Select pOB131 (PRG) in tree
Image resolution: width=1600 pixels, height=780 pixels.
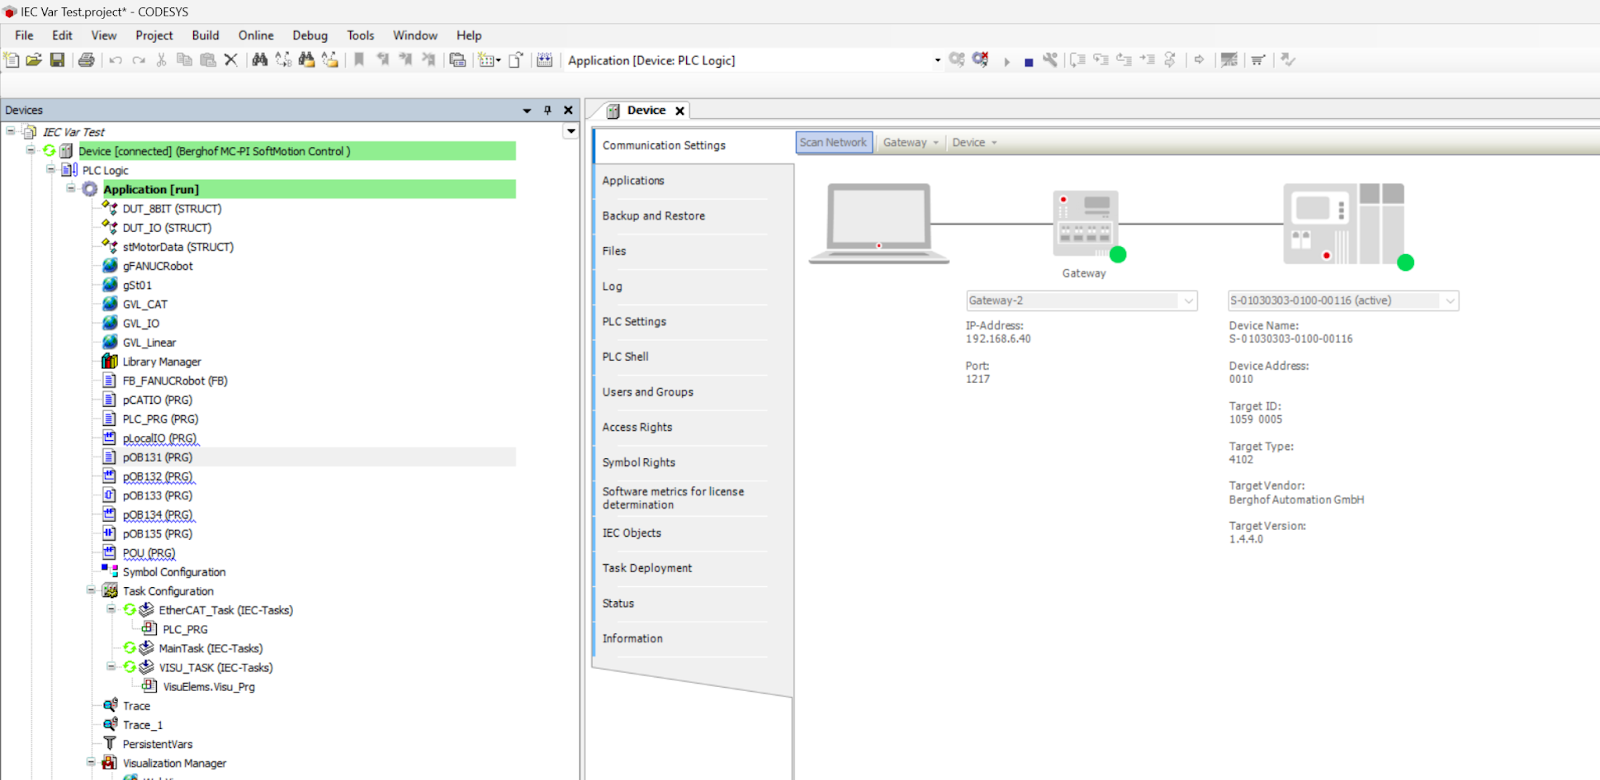tap(157, 457)
